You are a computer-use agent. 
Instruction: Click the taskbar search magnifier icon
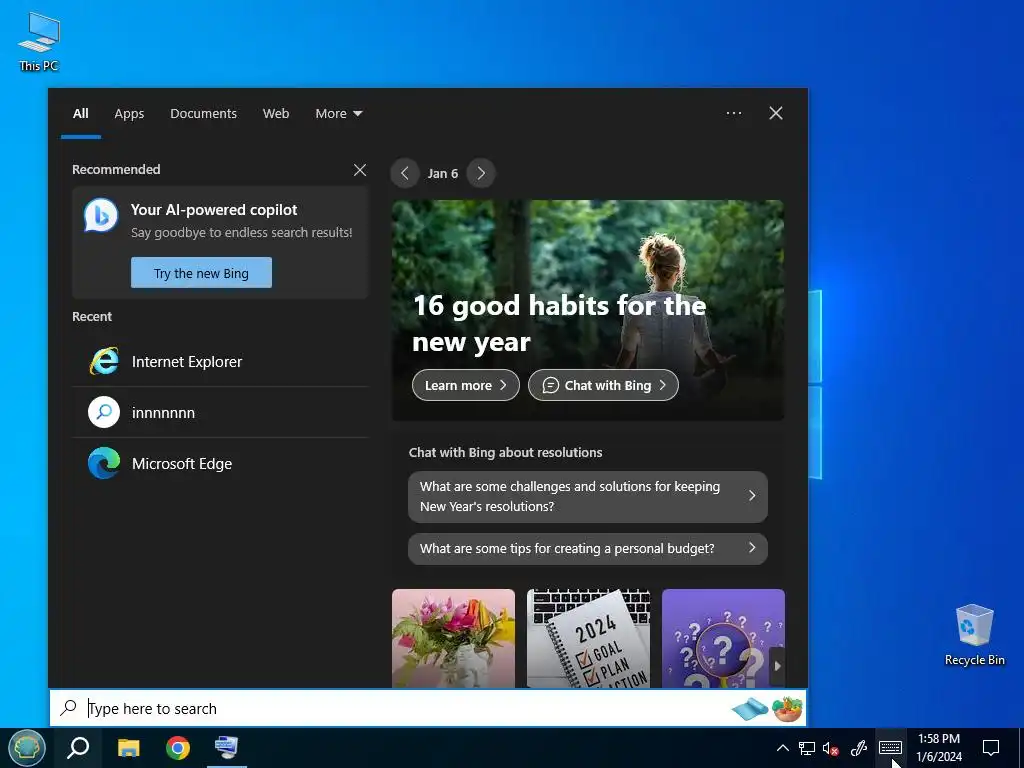(x=78, y=747)
